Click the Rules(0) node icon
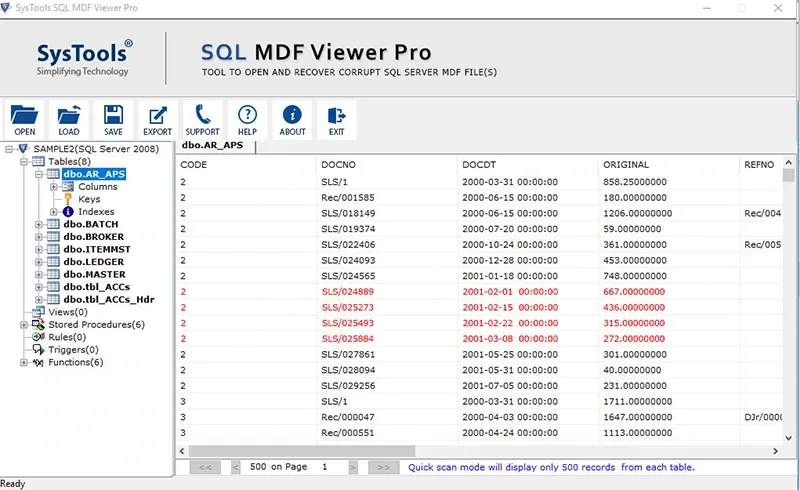 tap(38, 337)
